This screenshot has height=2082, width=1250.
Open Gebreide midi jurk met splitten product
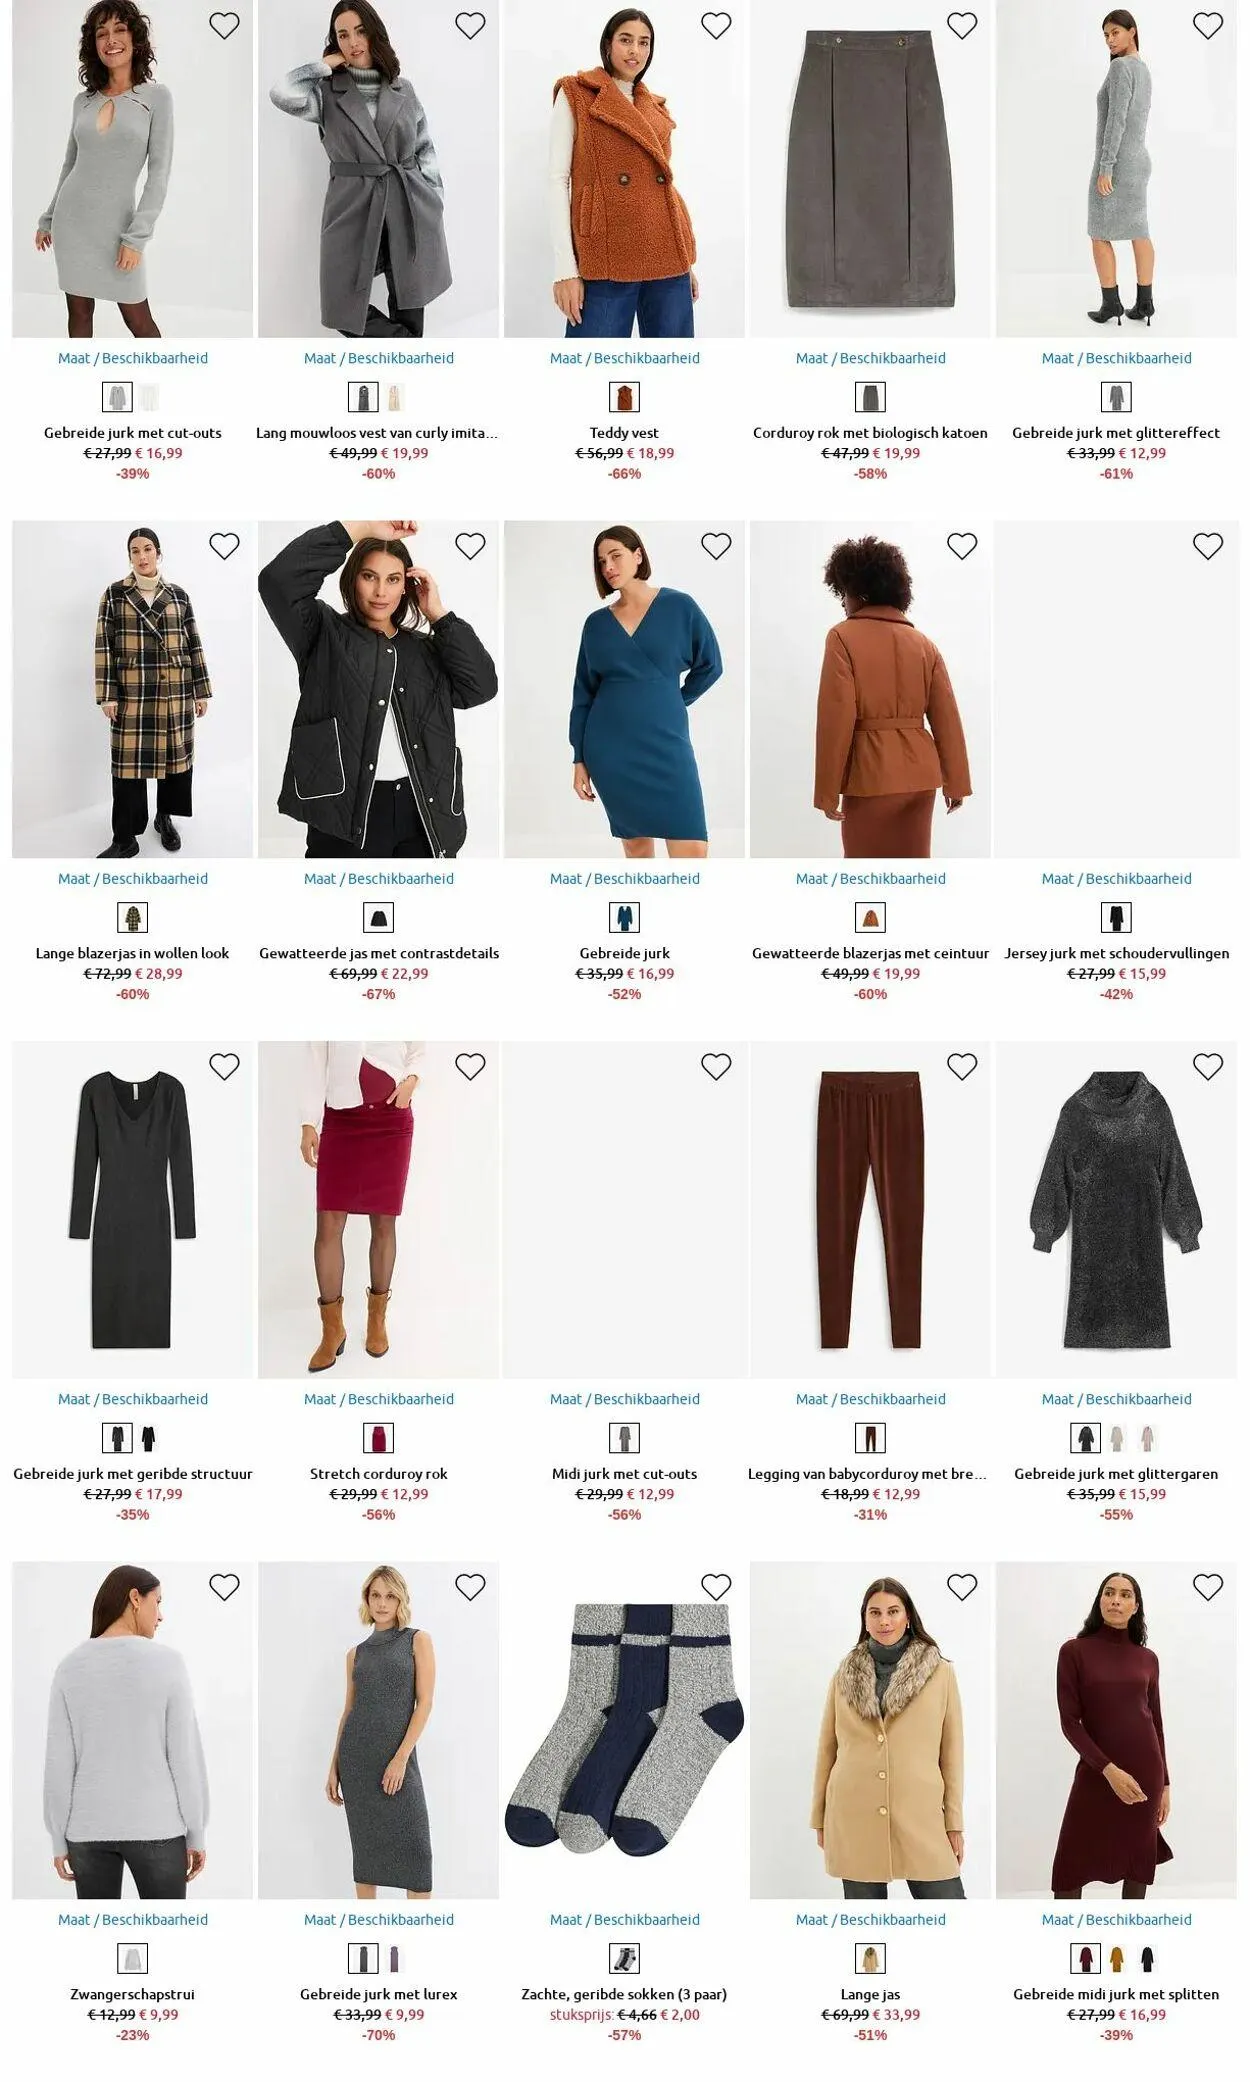tap(1116, 1994)
